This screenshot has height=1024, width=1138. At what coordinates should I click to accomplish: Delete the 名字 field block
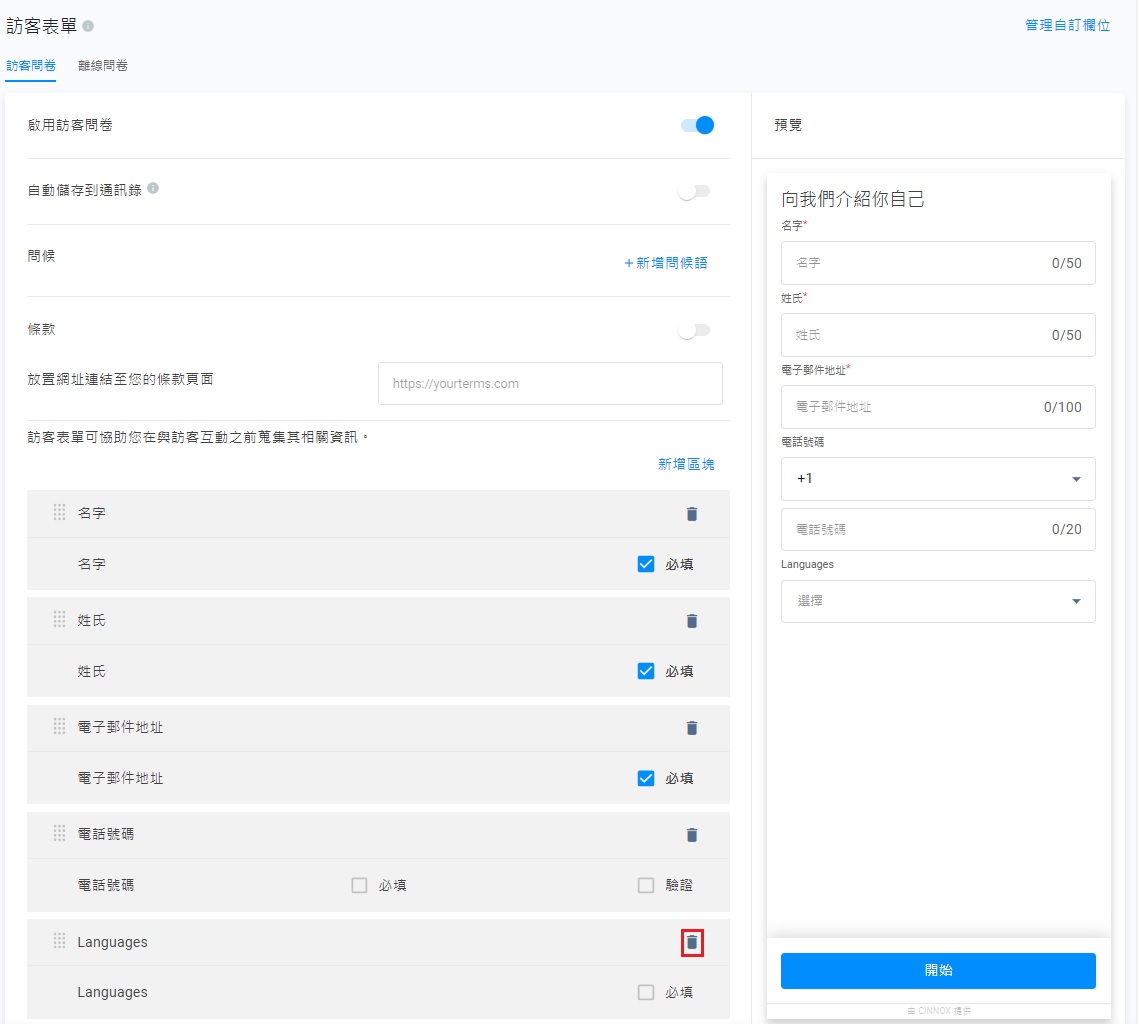point(691,514)
